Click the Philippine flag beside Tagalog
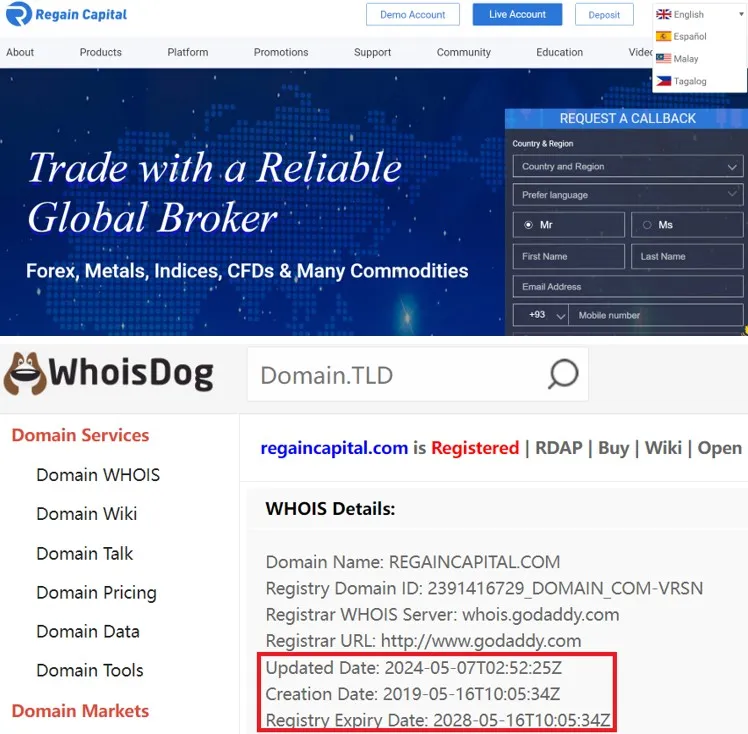 pos(663,81)
